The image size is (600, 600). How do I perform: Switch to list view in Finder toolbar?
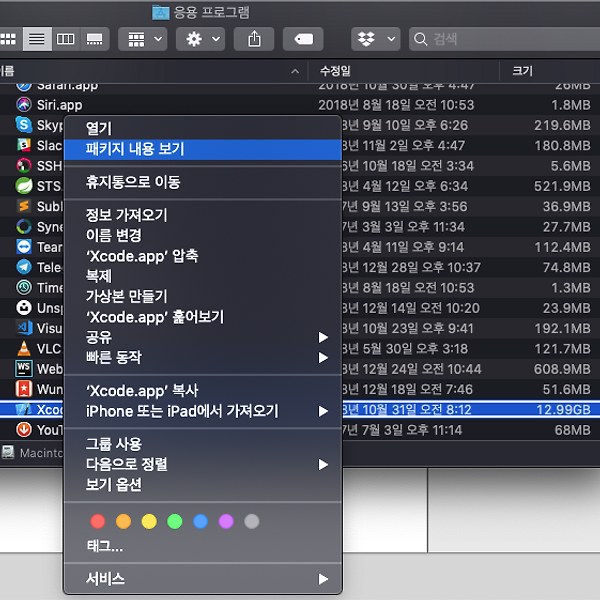pos(37,39)
